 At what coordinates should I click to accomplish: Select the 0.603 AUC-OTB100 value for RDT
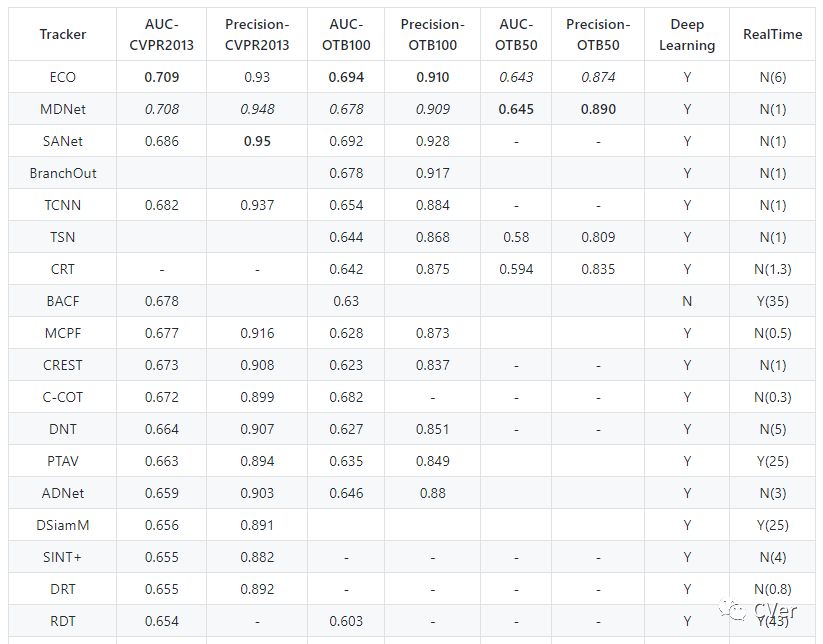click(x=347, y=621)
